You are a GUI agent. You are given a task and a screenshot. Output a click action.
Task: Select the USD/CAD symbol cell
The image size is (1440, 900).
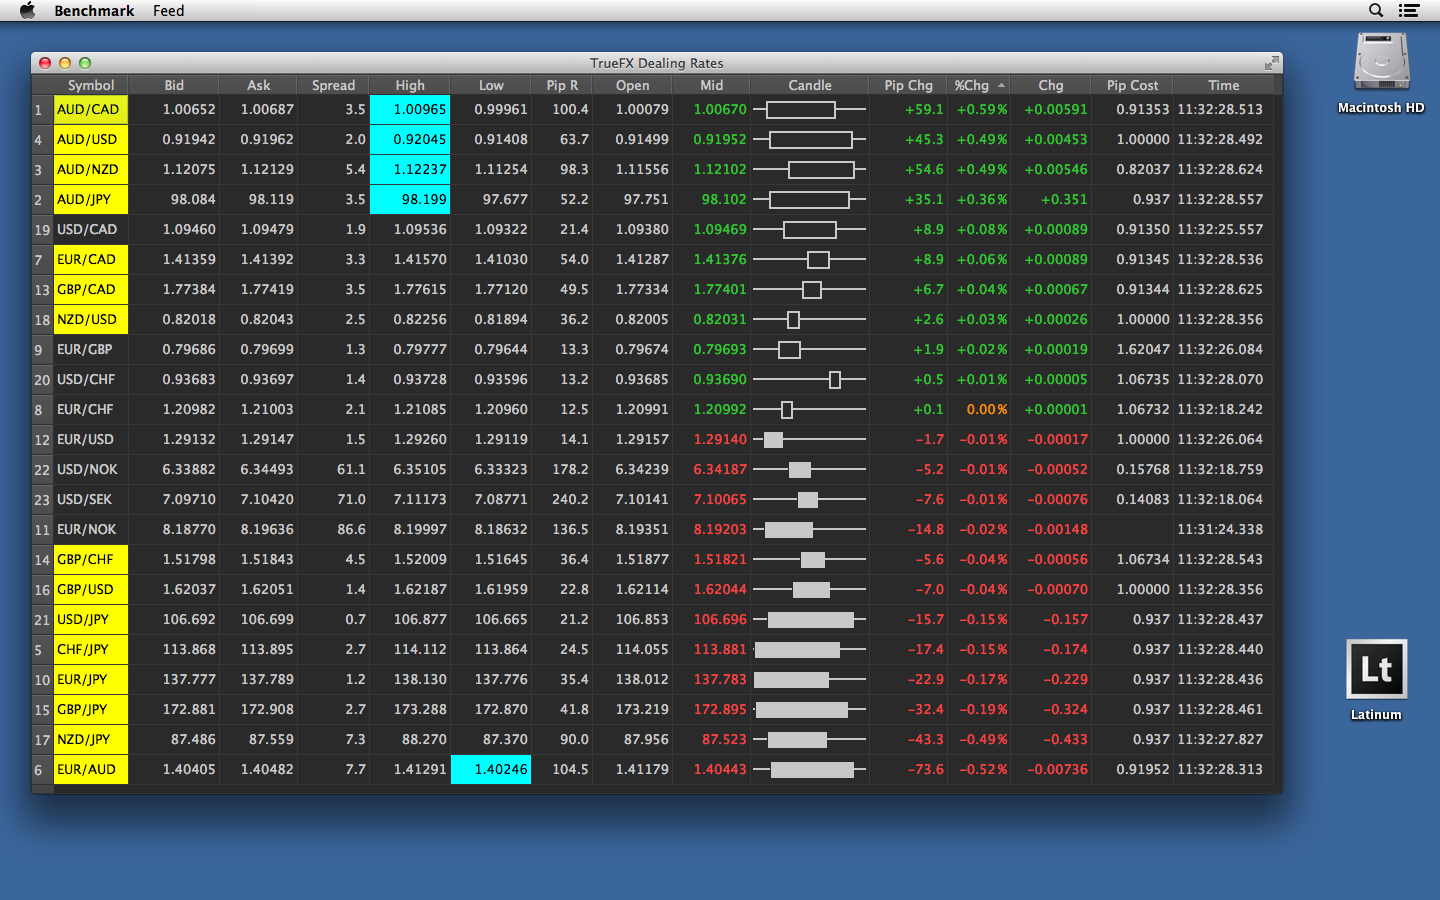[x=91, y=229]
